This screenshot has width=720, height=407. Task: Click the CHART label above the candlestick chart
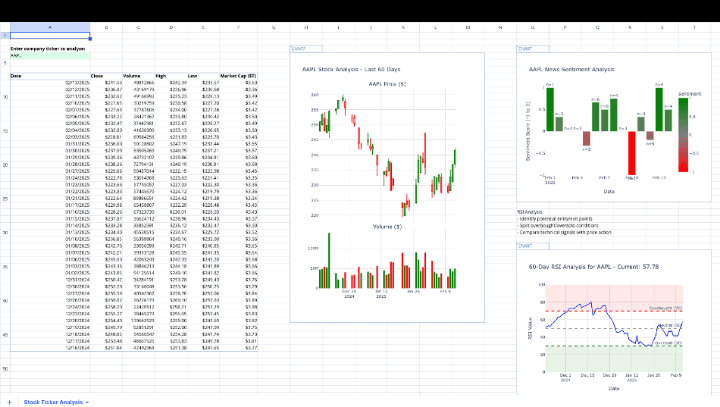tap(306, 49)
